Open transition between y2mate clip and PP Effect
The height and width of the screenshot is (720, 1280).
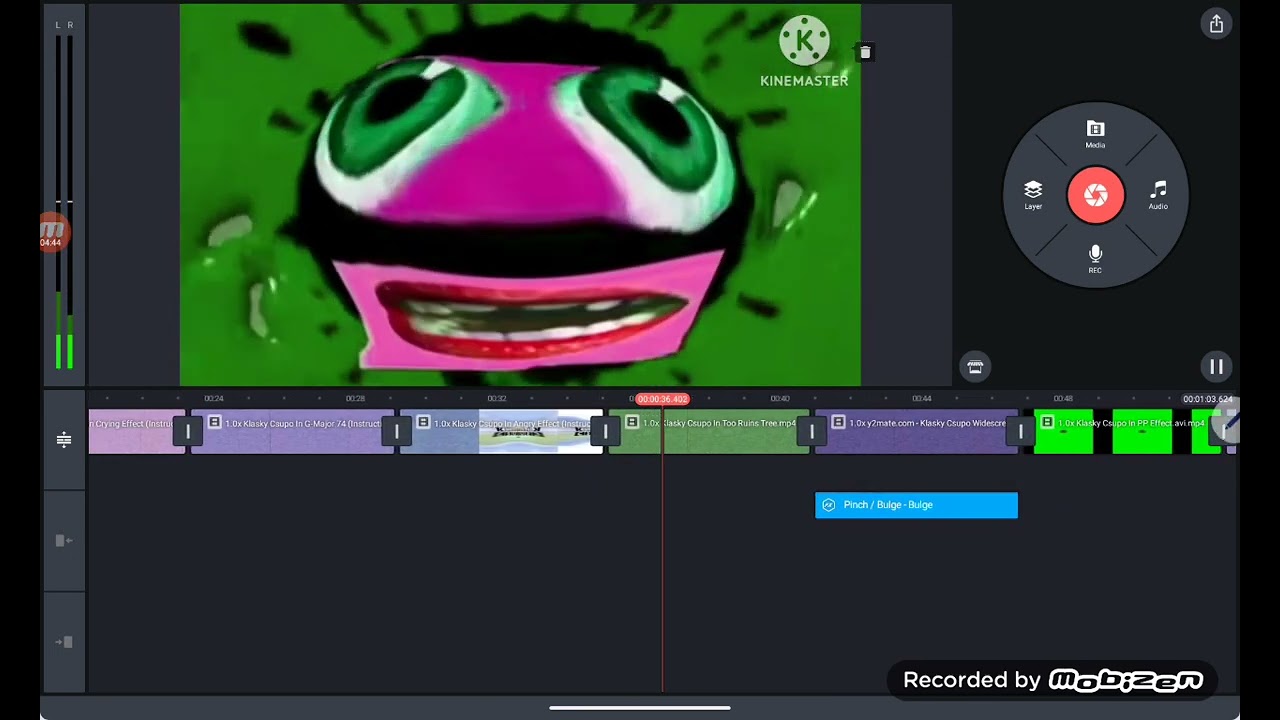pyautogui.click(x=1021, y=432)
